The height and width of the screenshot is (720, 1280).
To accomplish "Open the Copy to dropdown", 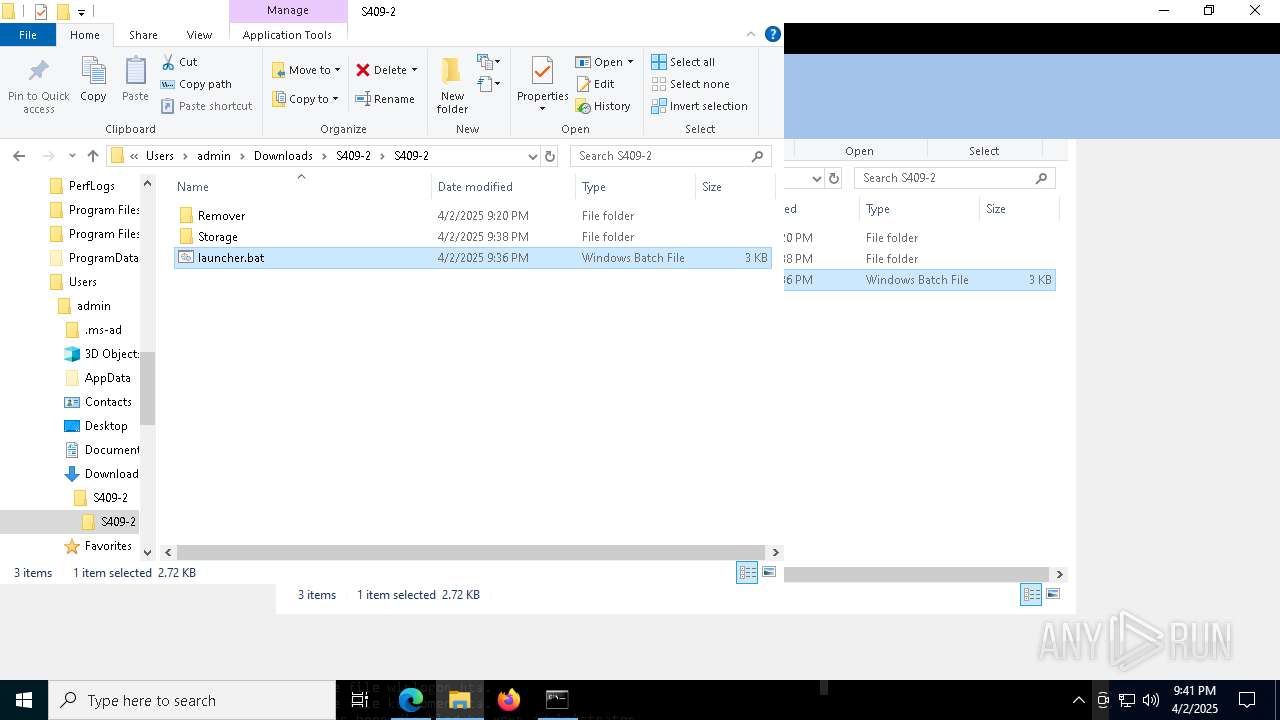I will pos(306,99).
